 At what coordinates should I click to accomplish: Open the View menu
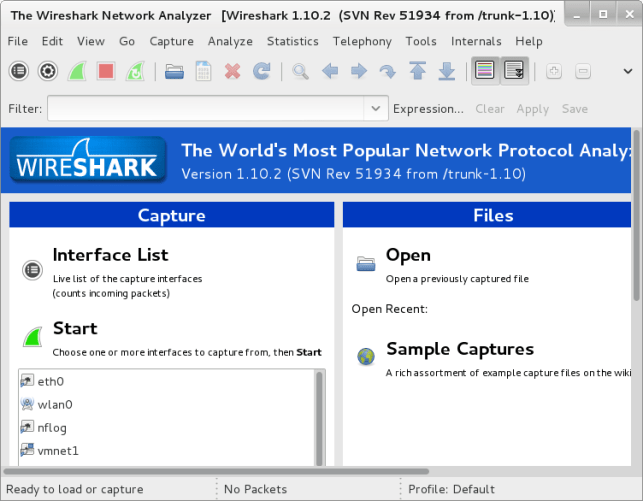[x=91, y=41]
